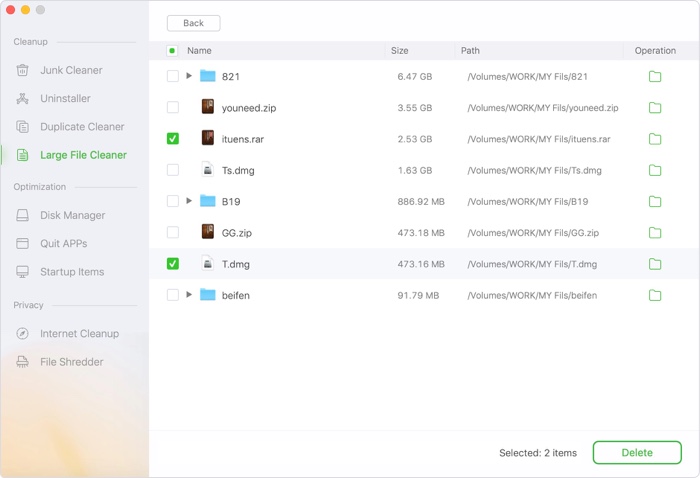Show 821 folder location using Operation icon
The height and width of the screenshot is (478, 700).
[655, 77]
